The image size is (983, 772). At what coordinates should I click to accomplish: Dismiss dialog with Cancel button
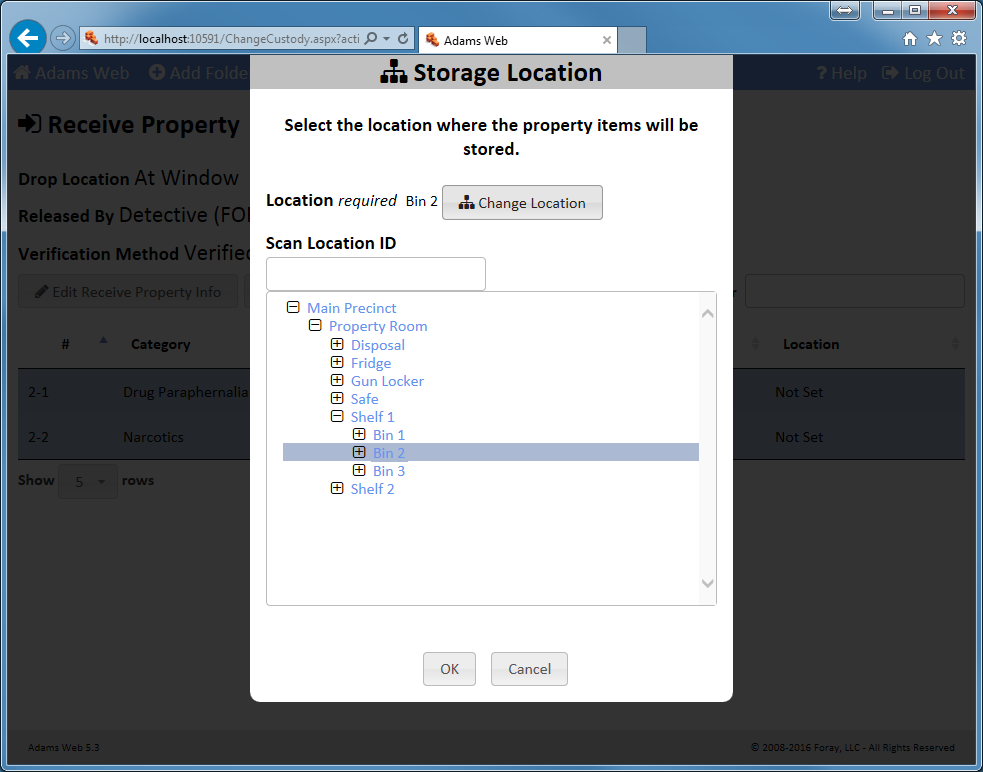tap(529, 669)
